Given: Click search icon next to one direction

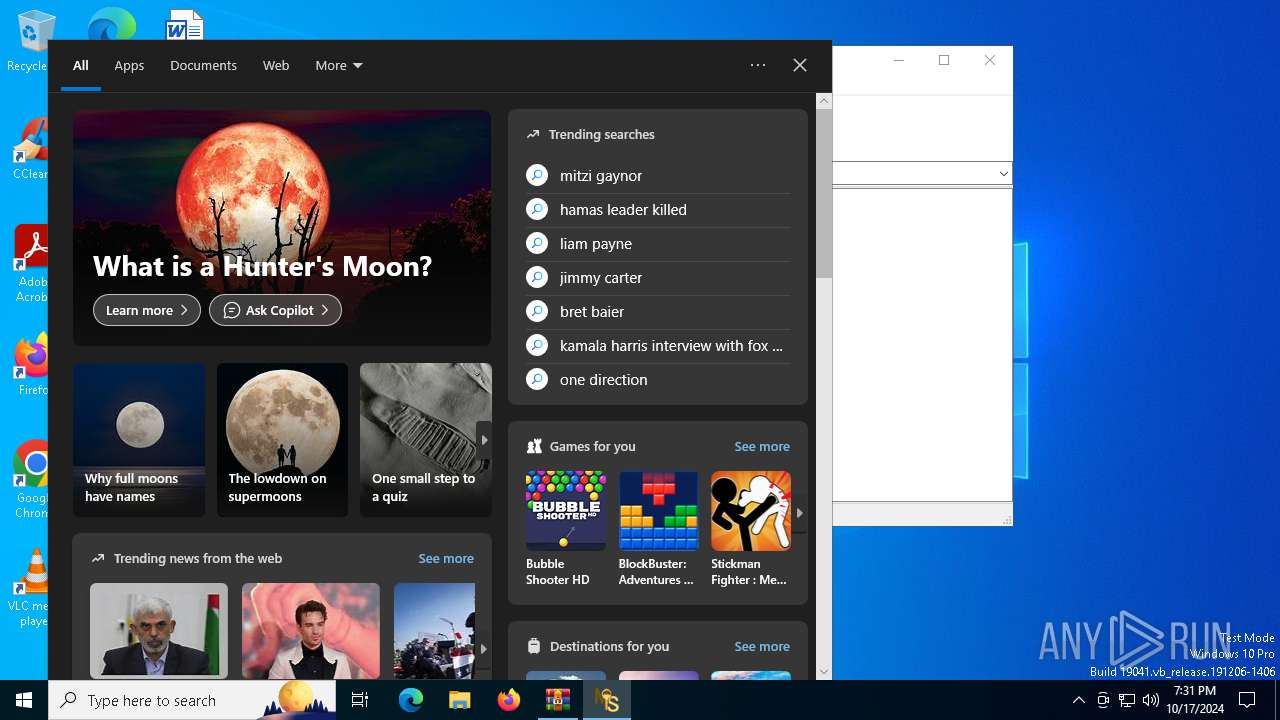Looking at the screenshot, I should [x=537, y=380].
